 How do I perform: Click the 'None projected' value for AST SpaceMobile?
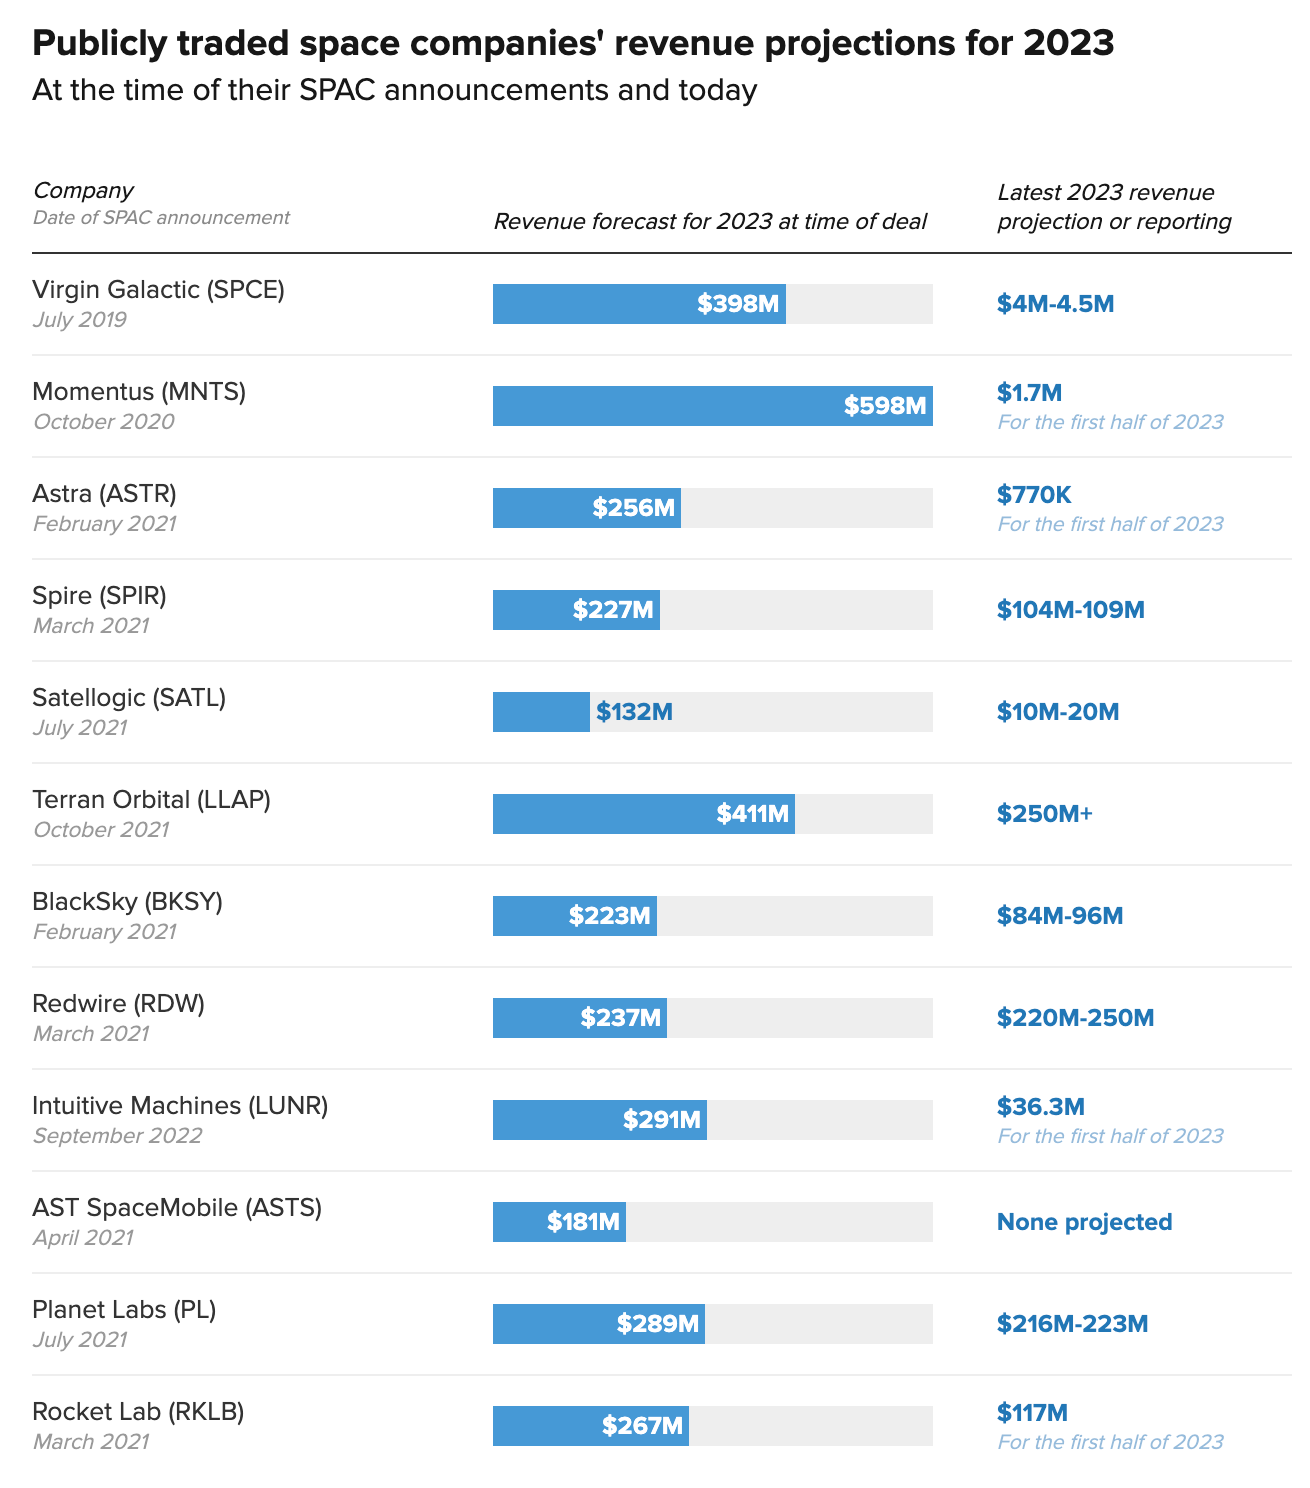pyautogui.click(x=1084, y=1222)
